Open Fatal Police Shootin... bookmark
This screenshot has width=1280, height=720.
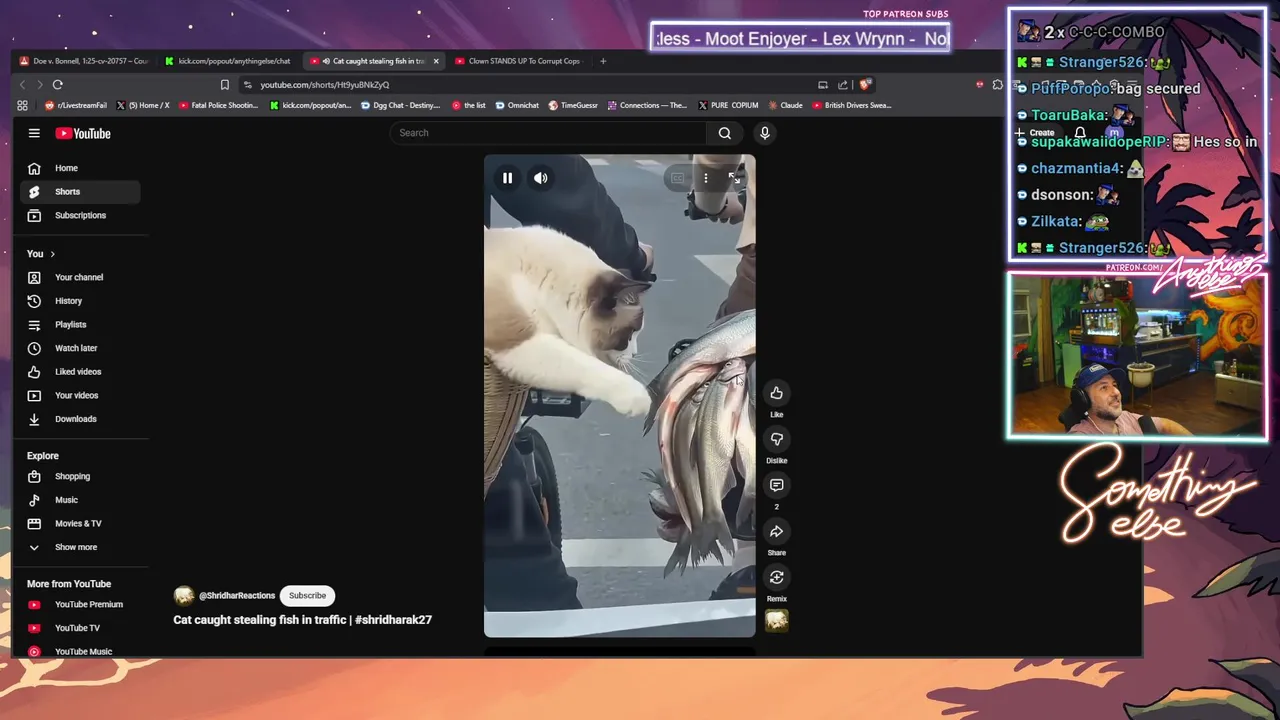pos(218,105)
